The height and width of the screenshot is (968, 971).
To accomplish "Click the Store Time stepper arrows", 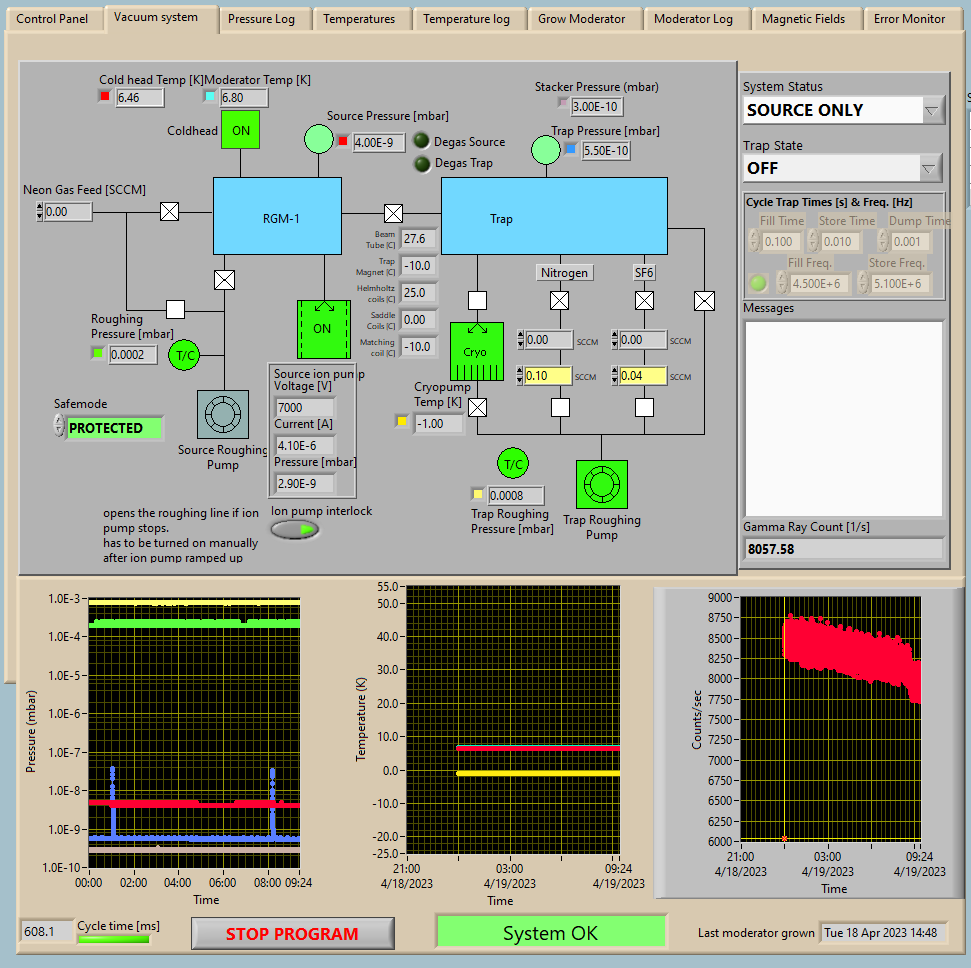I will (x=813, y=240).
